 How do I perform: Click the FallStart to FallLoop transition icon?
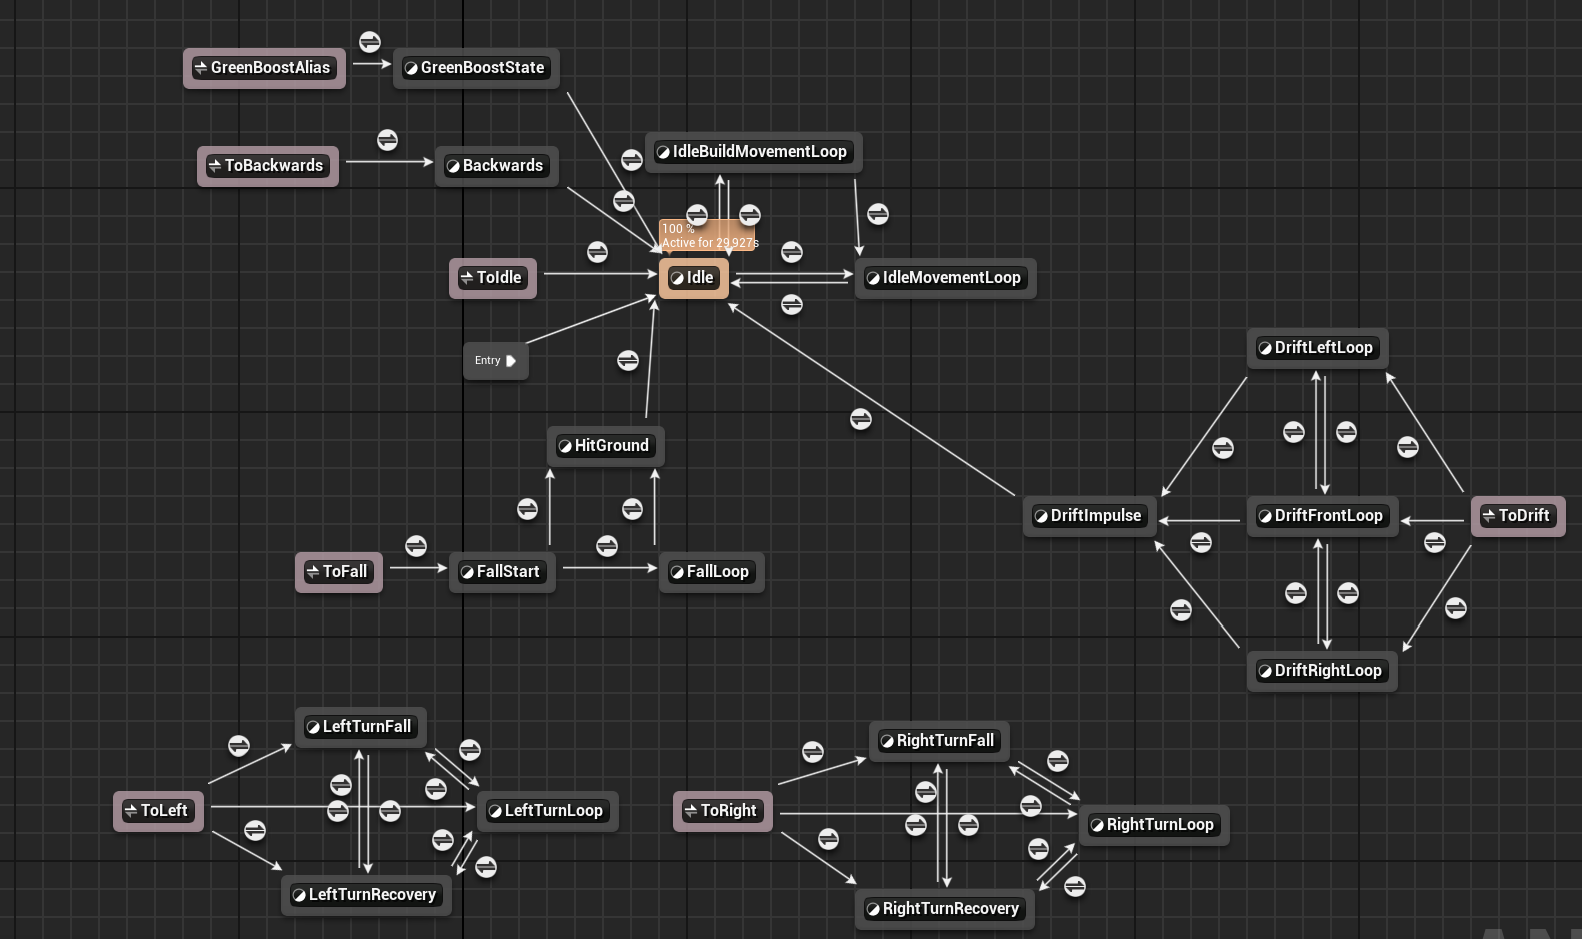click(607, 546)
